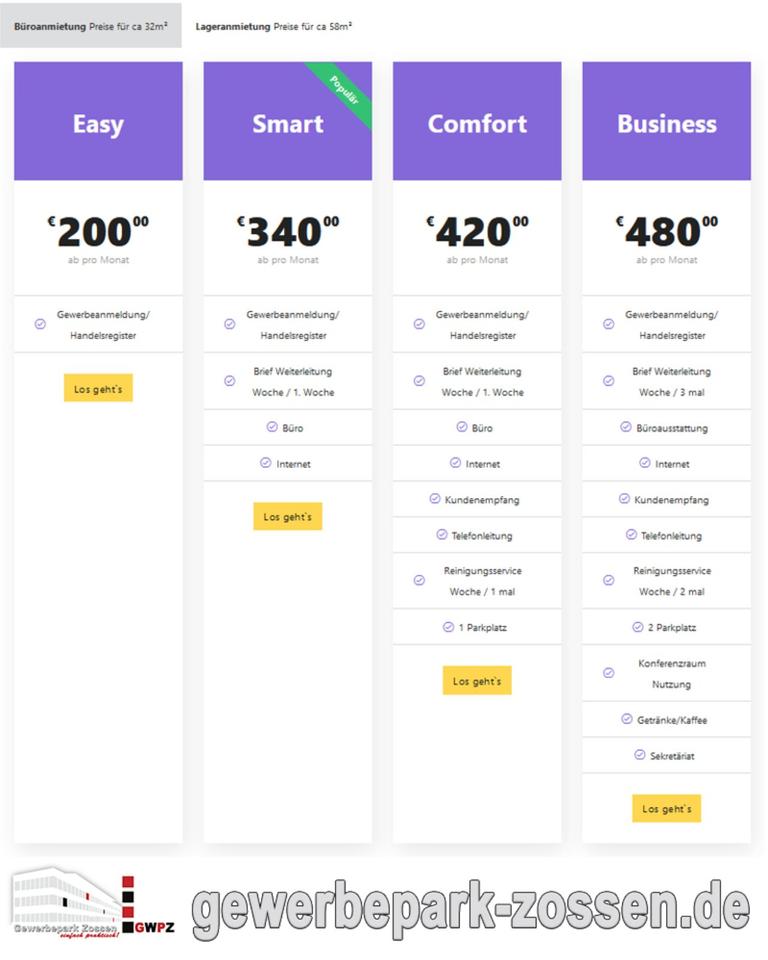
Task: Click the check icon by Comfort Kundenempfang
Action: (435, 498)
